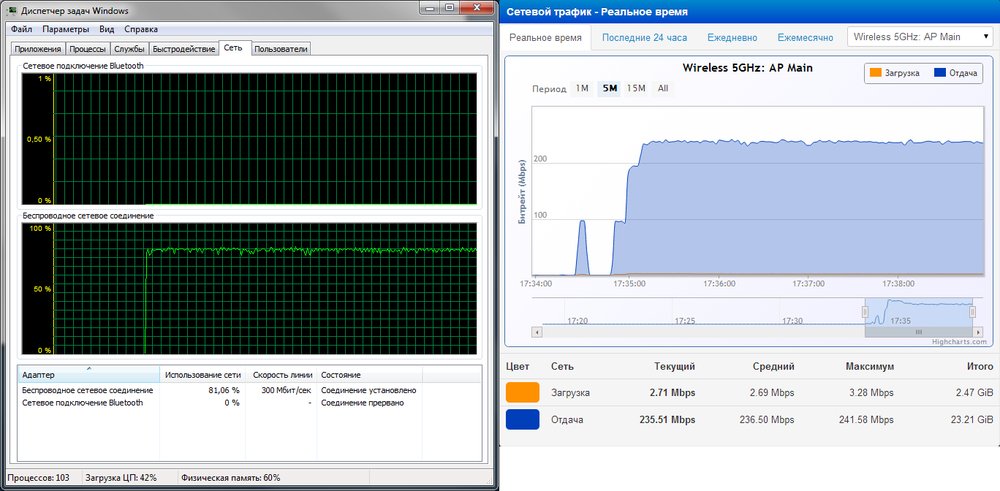Screen dimensions: 1000x491
Task: Switch to the Быстродействие tab
Action: pyautogui.click(x=184, y=49)
